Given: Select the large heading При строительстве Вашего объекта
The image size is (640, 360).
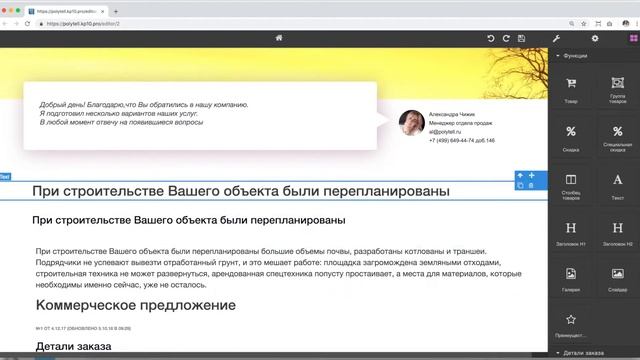Looking at the screenshot, I should 241,191.
